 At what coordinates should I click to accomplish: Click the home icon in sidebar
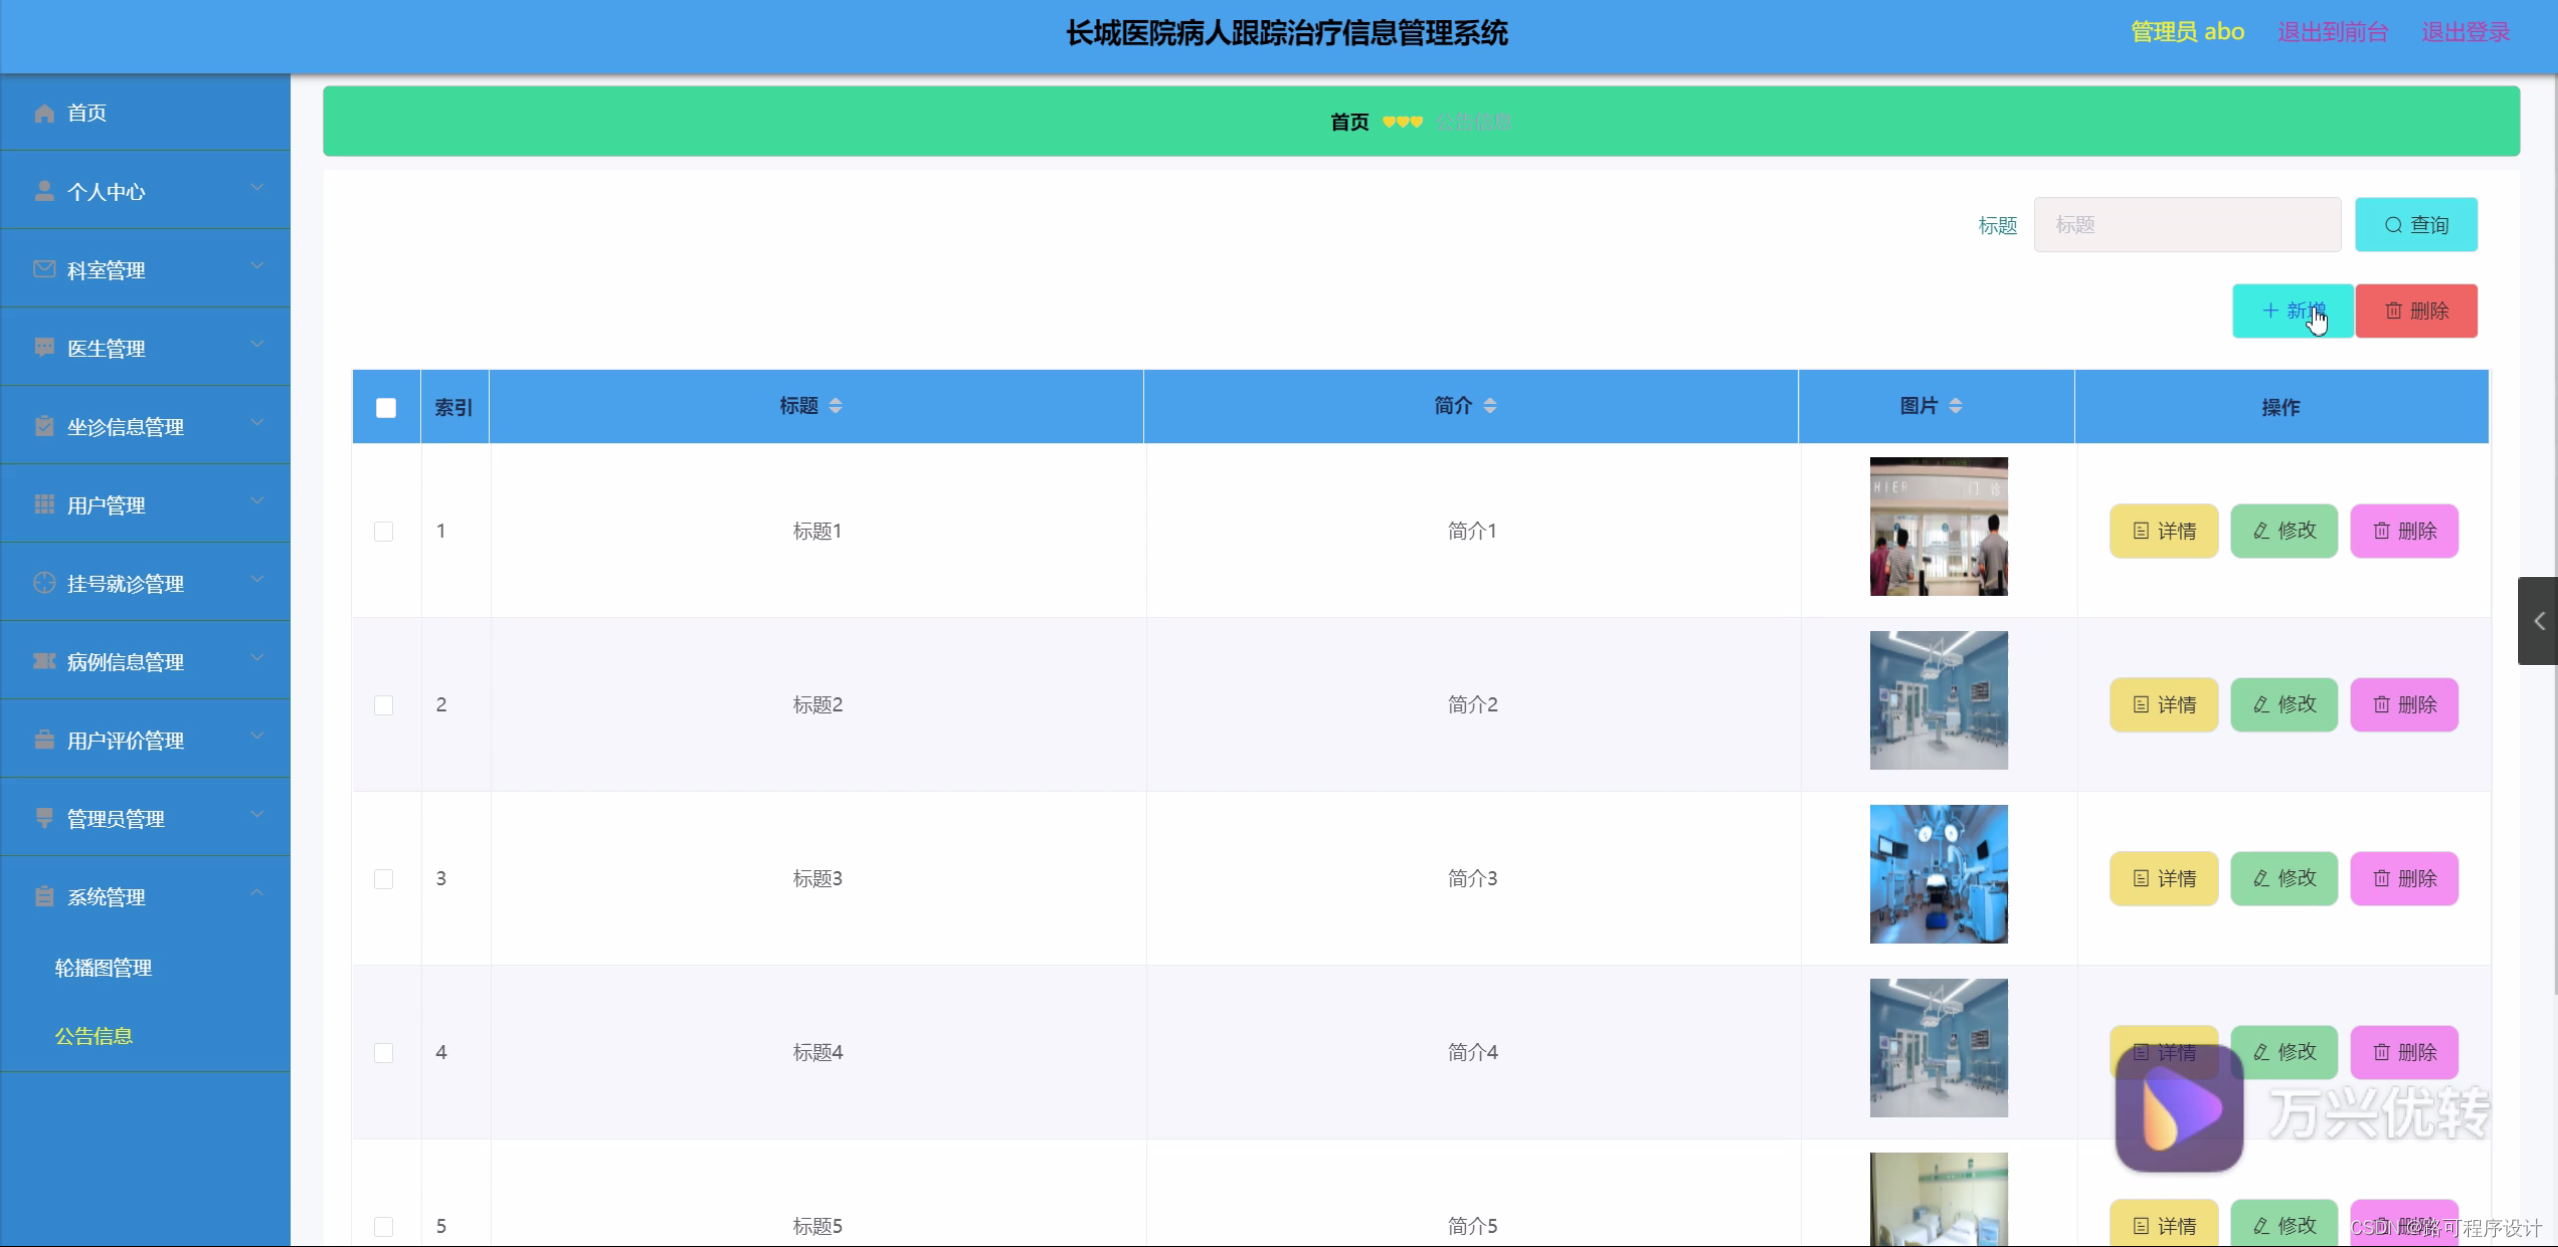point(44,113)
